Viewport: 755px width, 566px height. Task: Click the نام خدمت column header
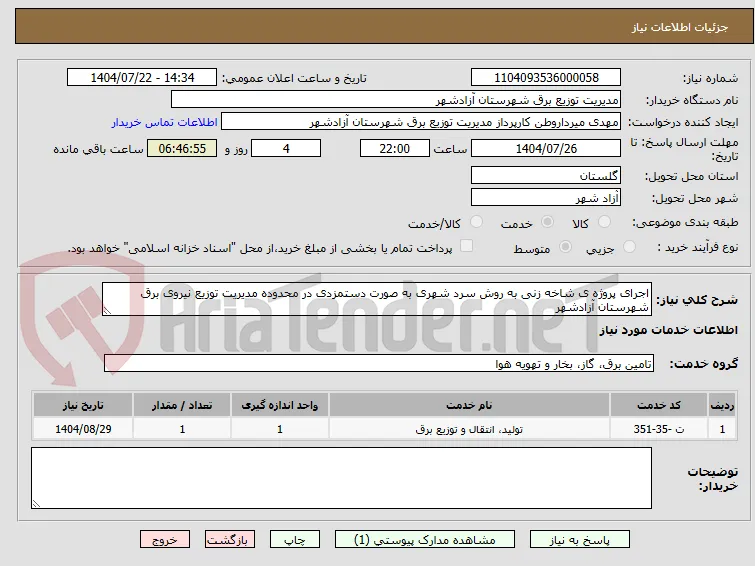point(469,405)
